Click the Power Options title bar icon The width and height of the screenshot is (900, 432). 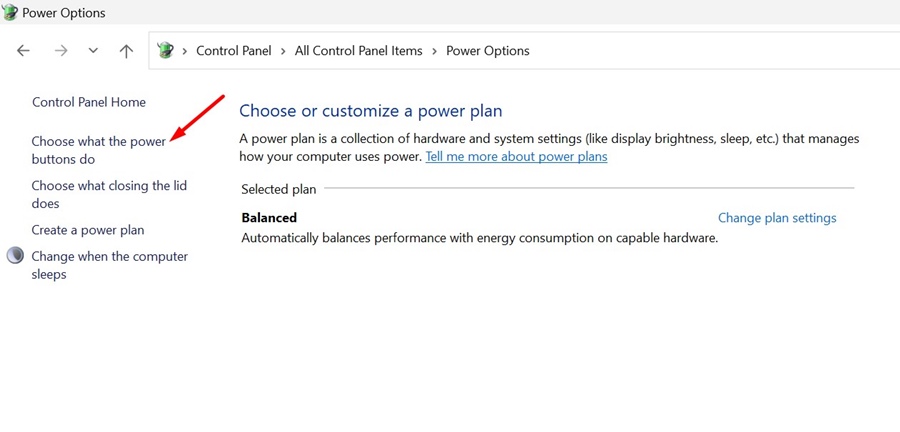pos(10,13)
